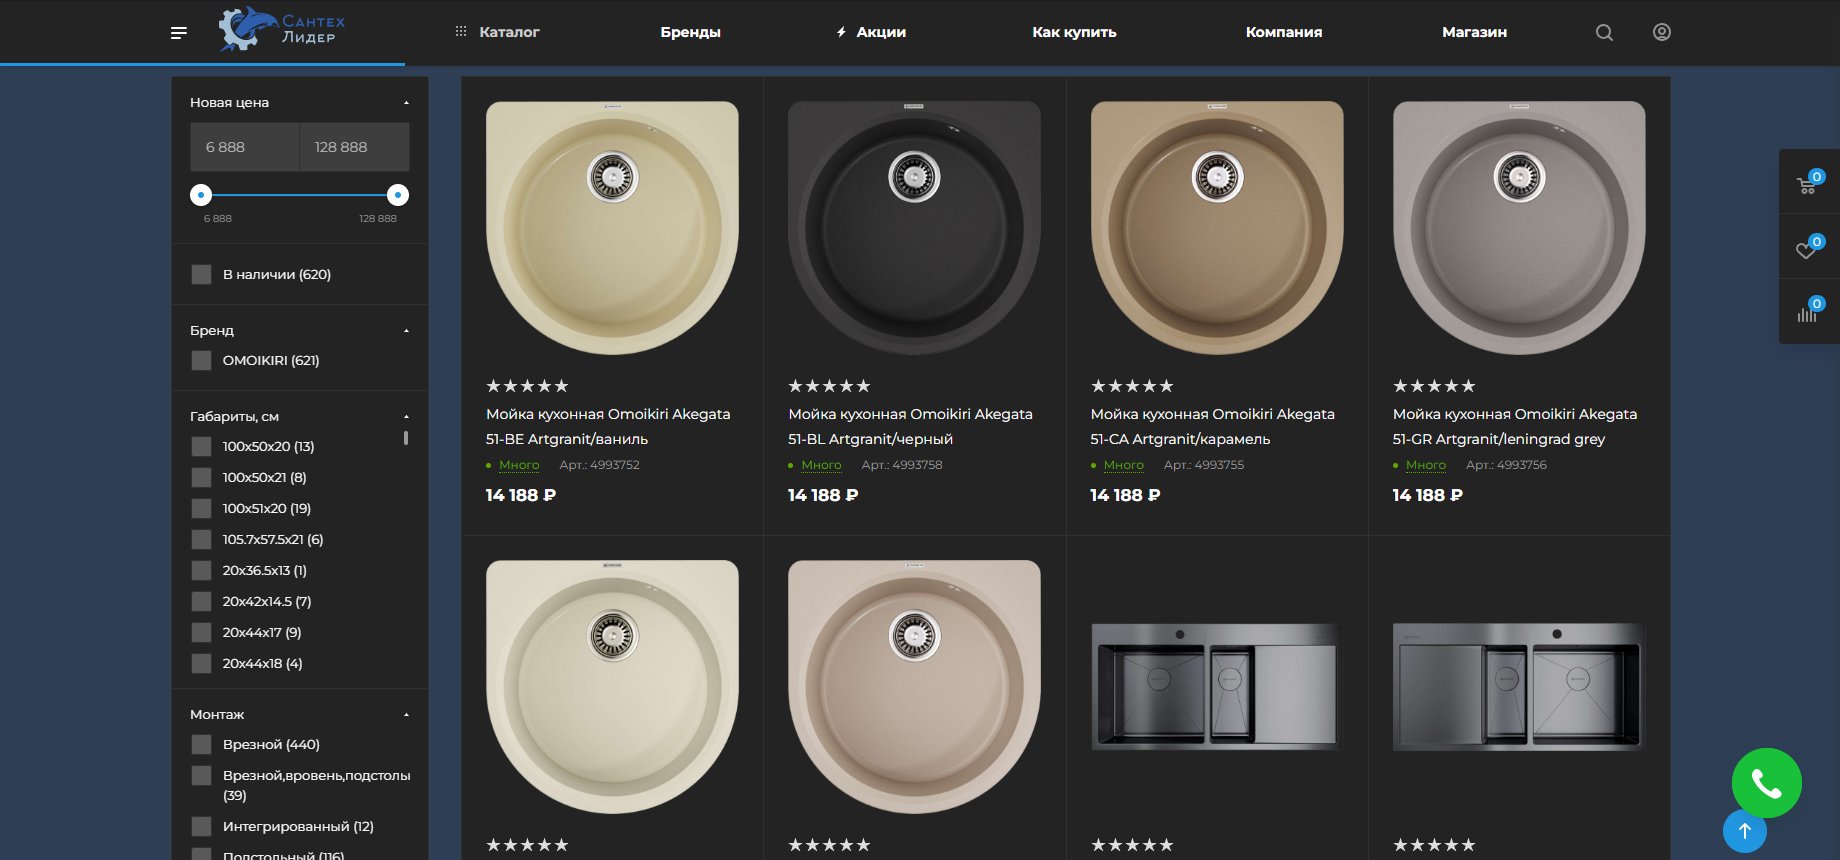The width and height of the screenshot is (1840, 860).
Task: Open the search magnifier icon
Action: [x=1604, y=32]
